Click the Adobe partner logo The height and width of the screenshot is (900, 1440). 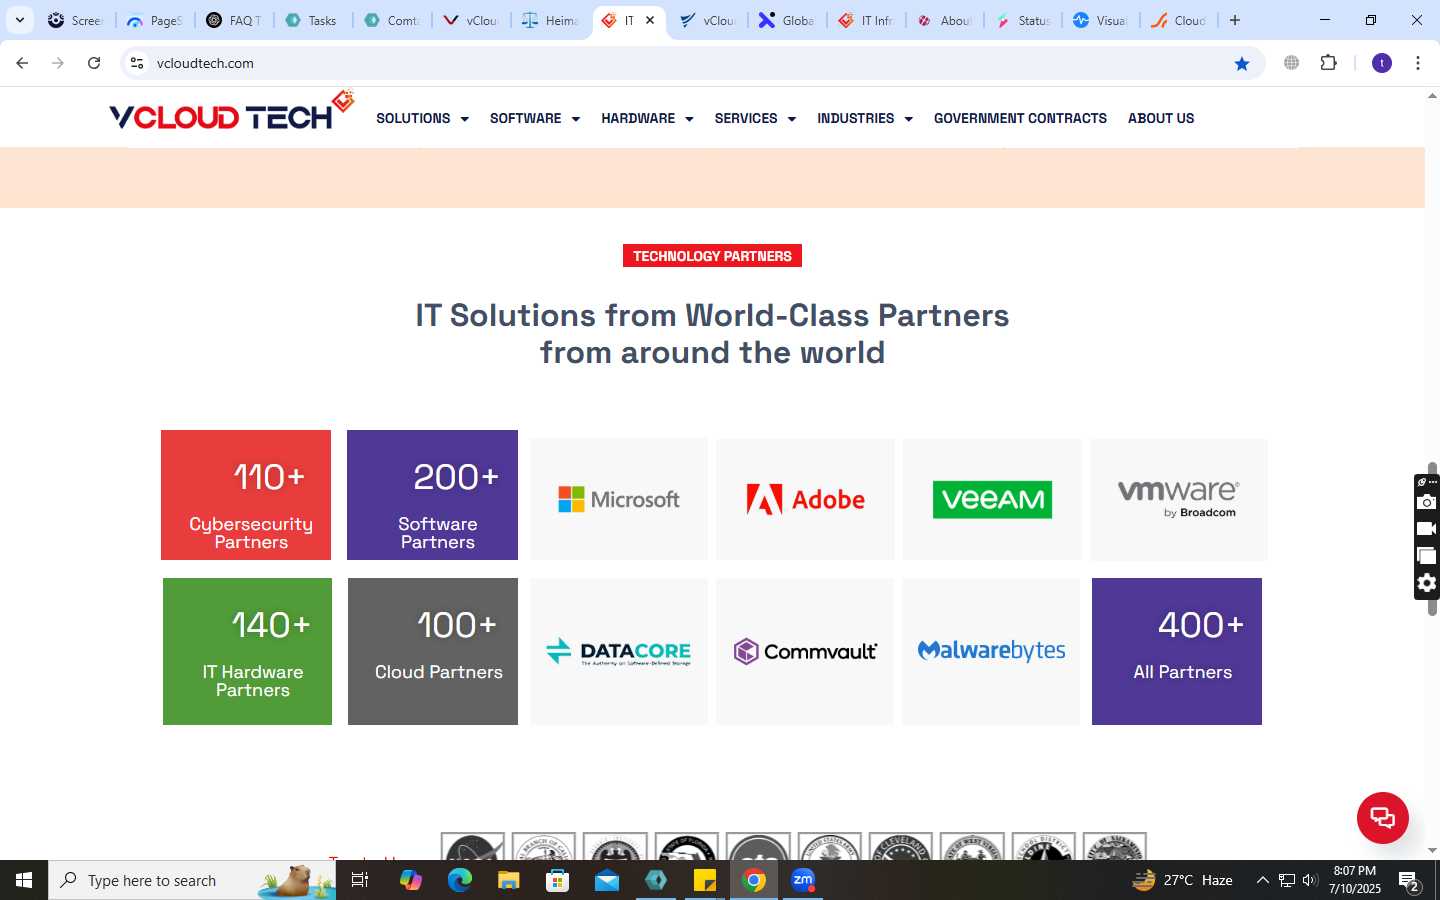pos(805,499)
